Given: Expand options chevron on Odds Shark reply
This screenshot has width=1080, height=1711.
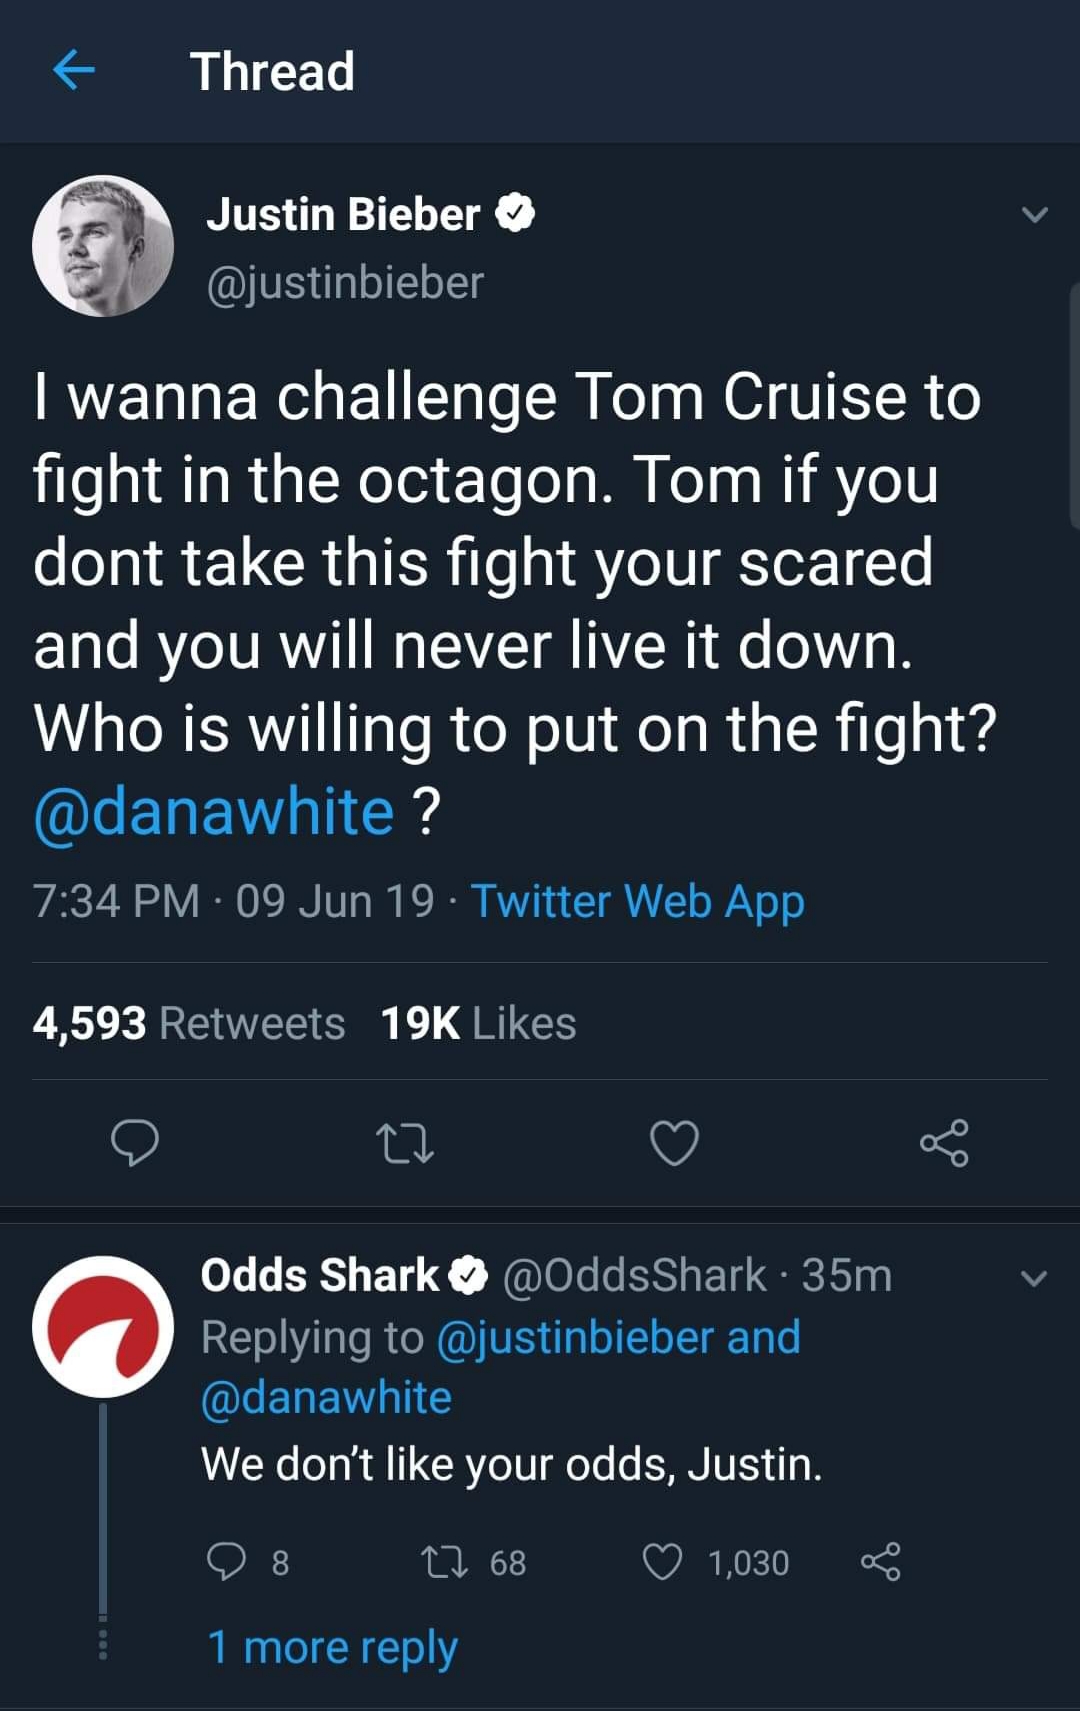Looking at the screenshot, I should (1034, 1278).
